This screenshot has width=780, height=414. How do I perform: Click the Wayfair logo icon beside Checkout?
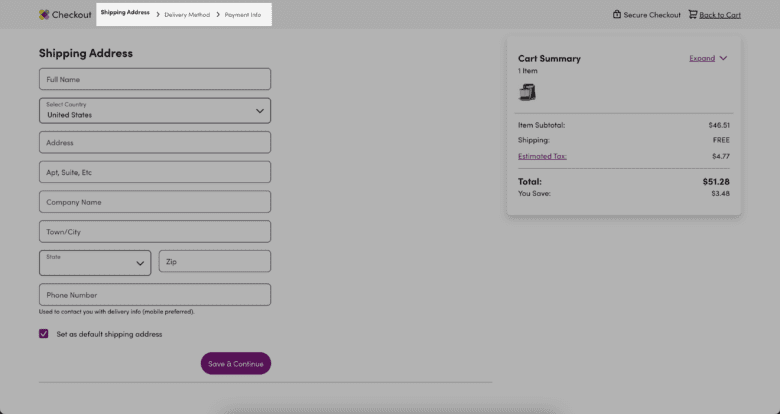pyautogui.click(x=44, y=15)
